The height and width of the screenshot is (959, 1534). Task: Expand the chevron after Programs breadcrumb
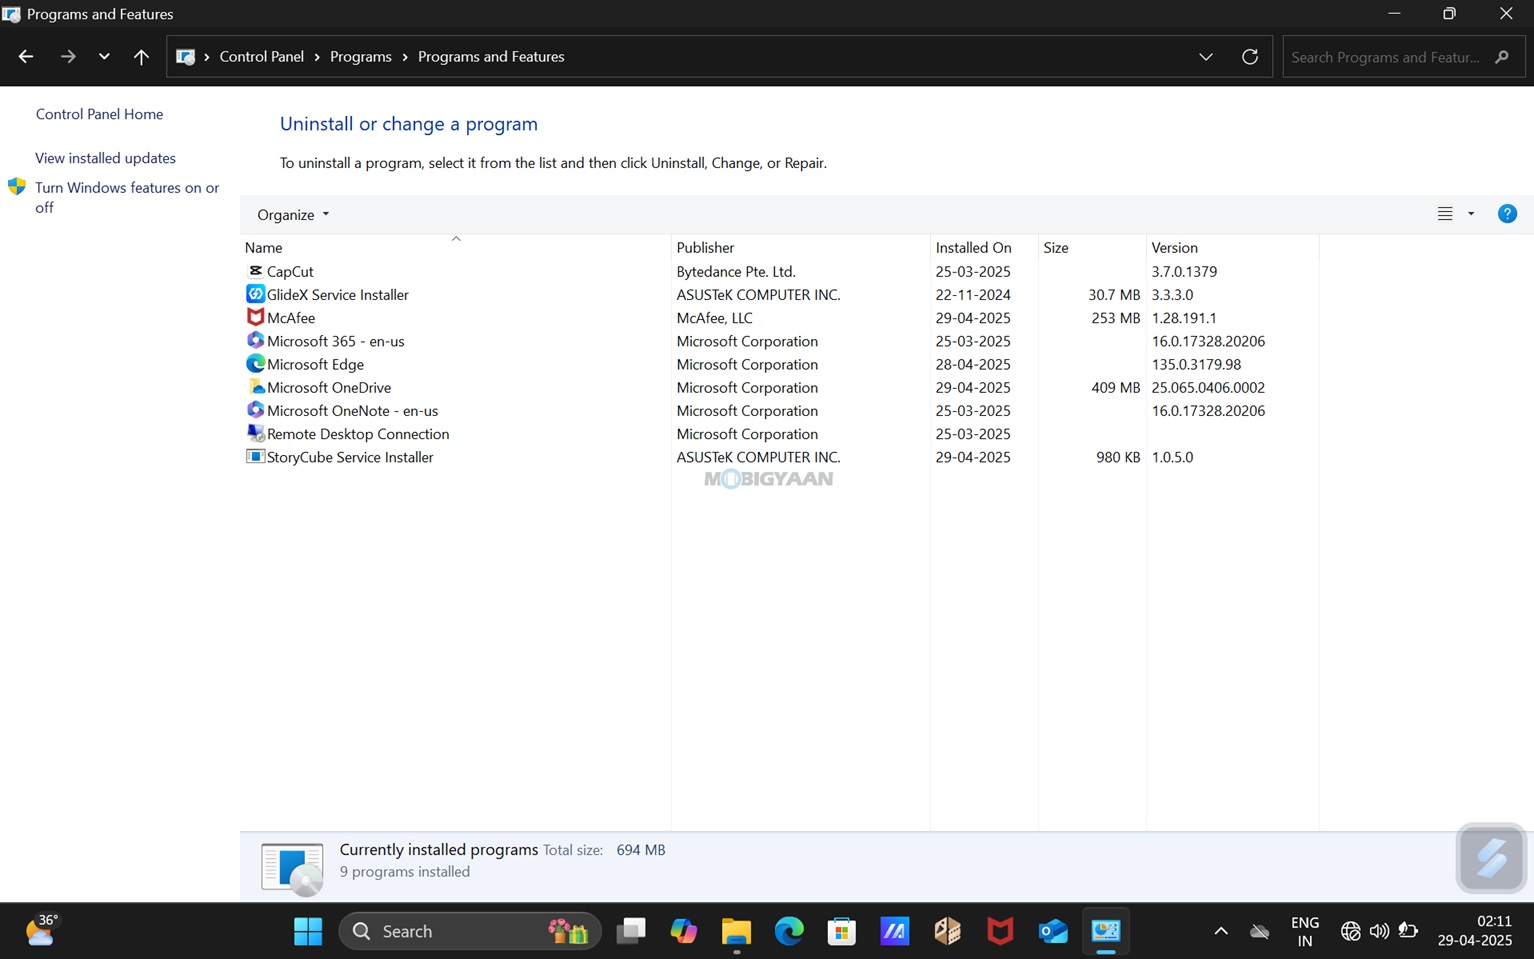405,57
